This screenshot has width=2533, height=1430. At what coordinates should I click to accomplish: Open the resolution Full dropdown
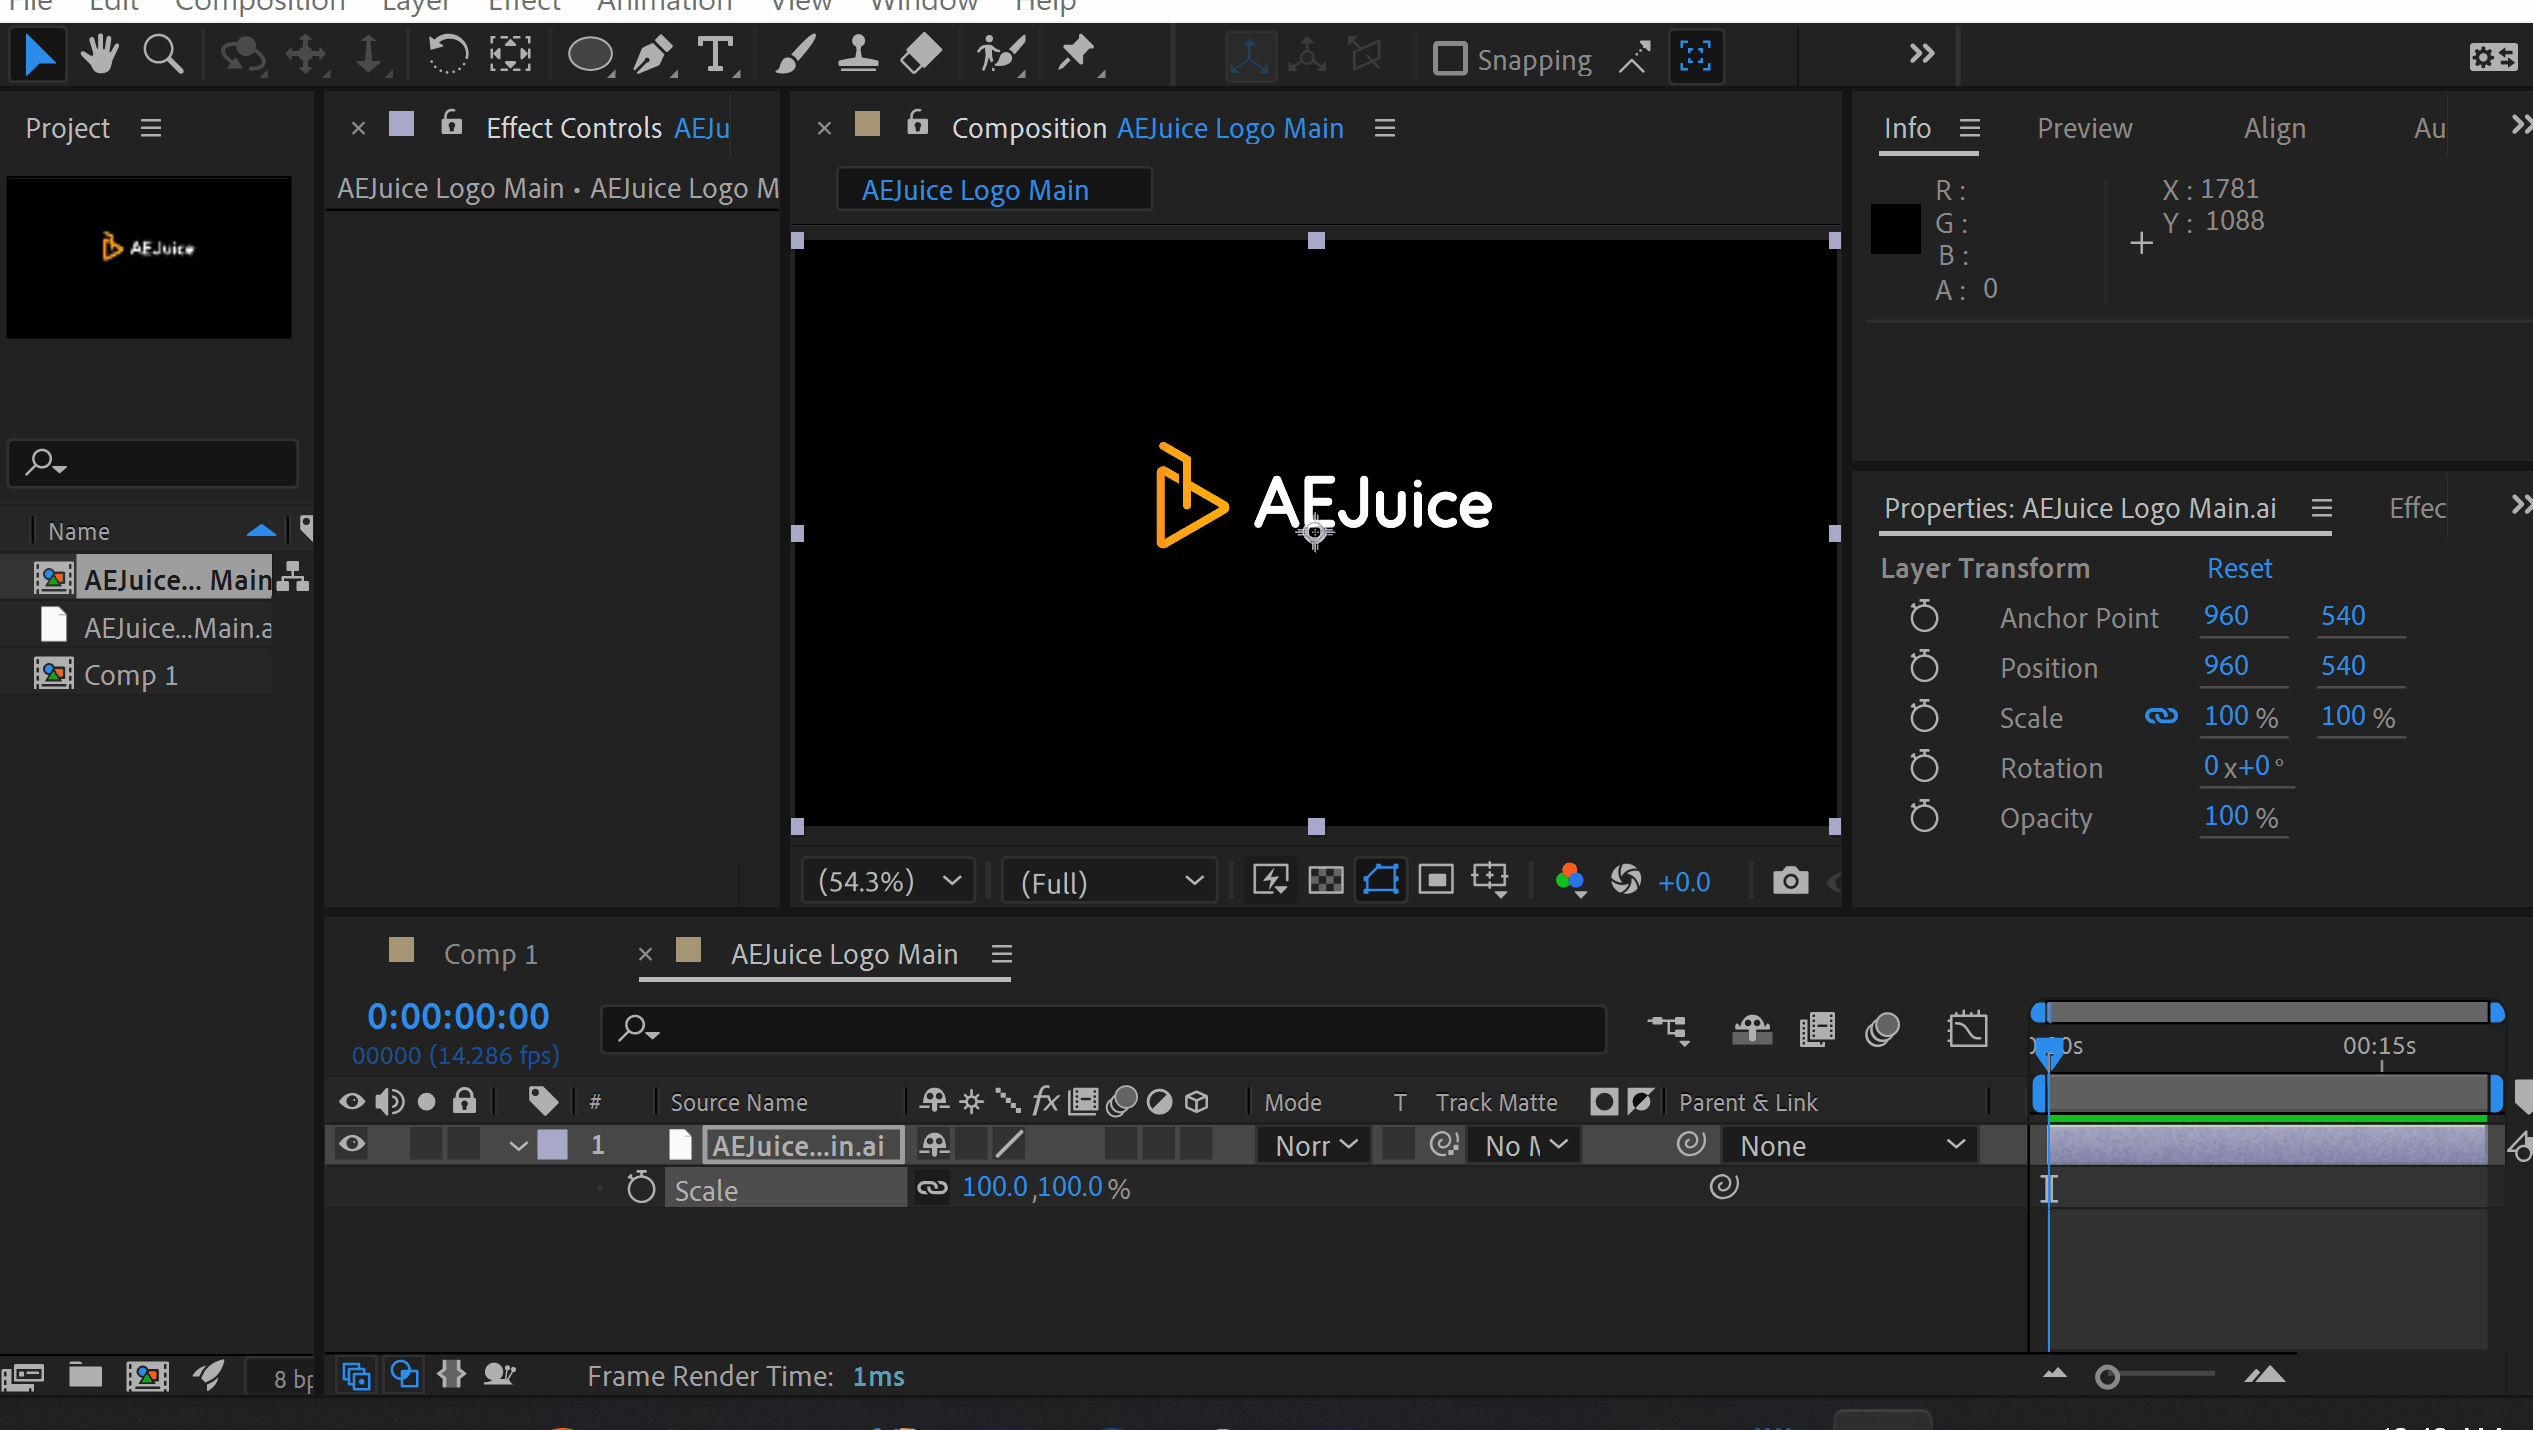point(1110,881)
